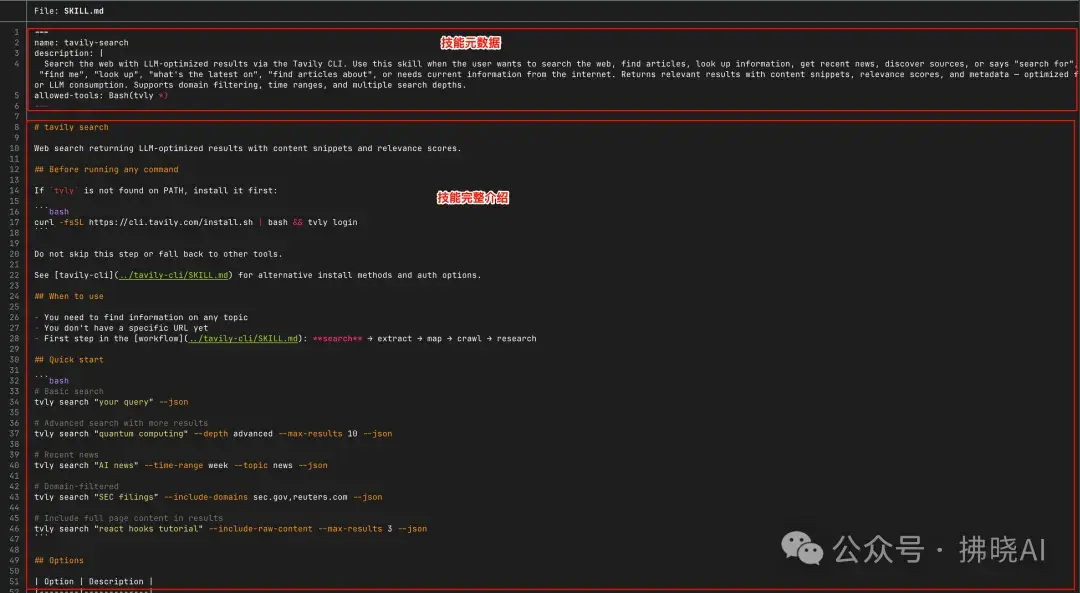
Task: Click the curl install.sh command line
Action: 196,222
